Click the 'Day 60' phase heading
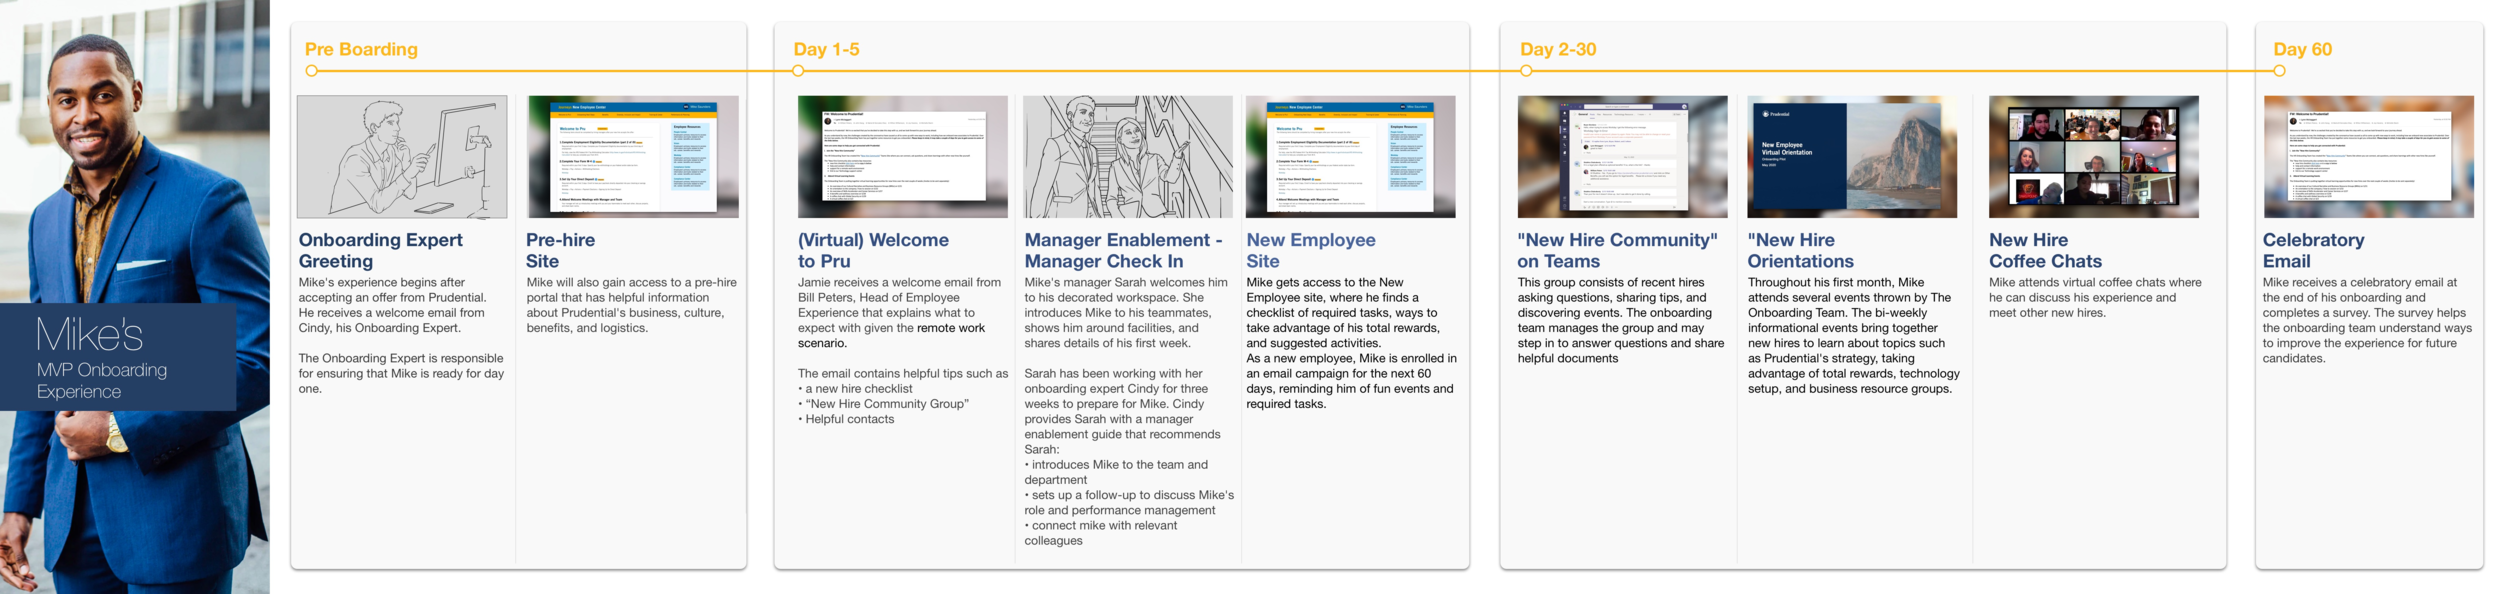 pos(2302,49)
